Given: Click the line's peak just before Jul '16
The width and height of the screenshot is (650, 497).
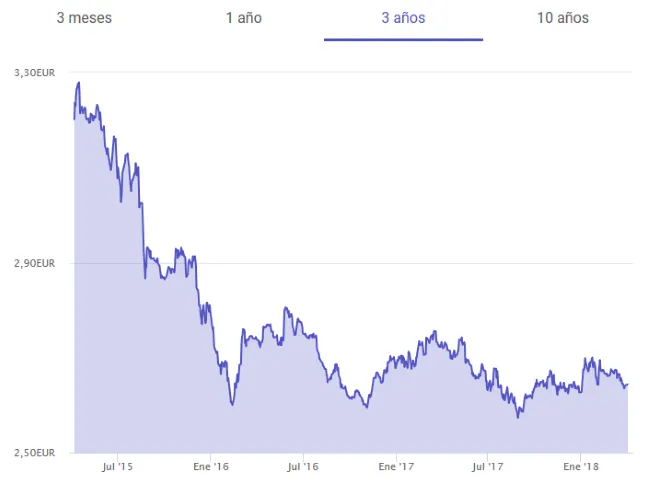Looking at the screenshot, I should click(x=286, y=308).
